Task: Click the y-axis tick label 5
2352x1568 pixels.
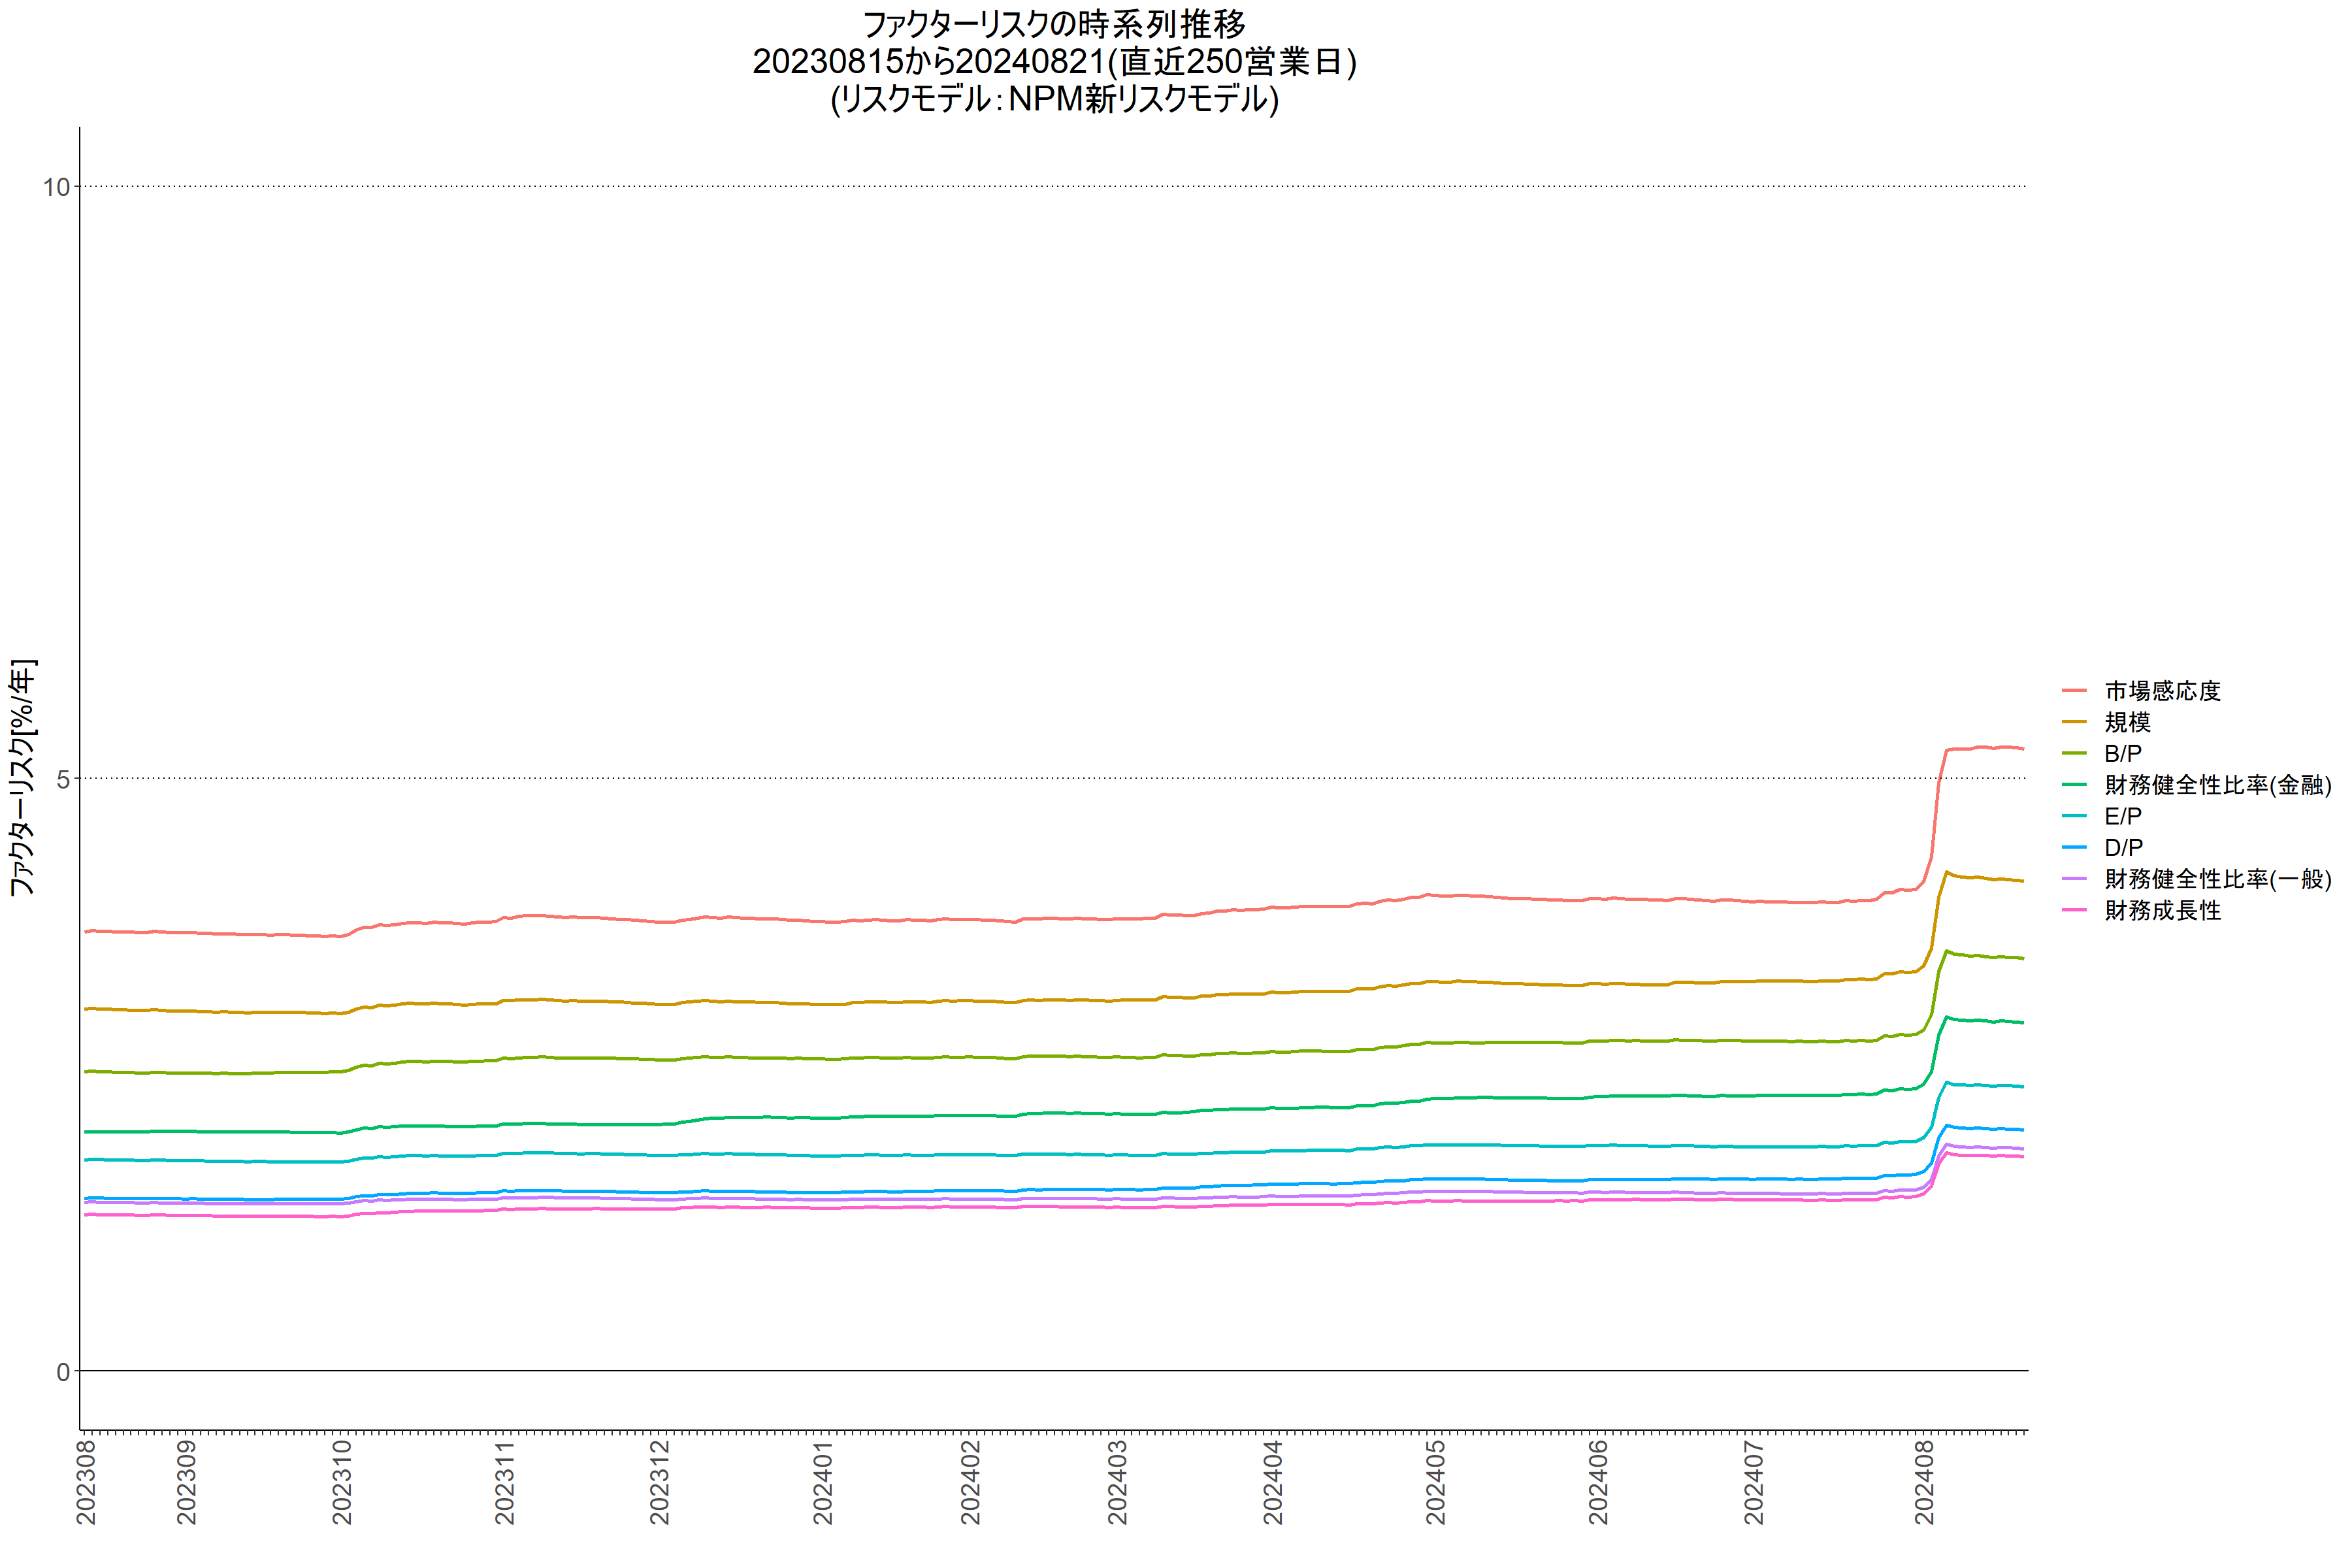Action: tap(63, 779)
